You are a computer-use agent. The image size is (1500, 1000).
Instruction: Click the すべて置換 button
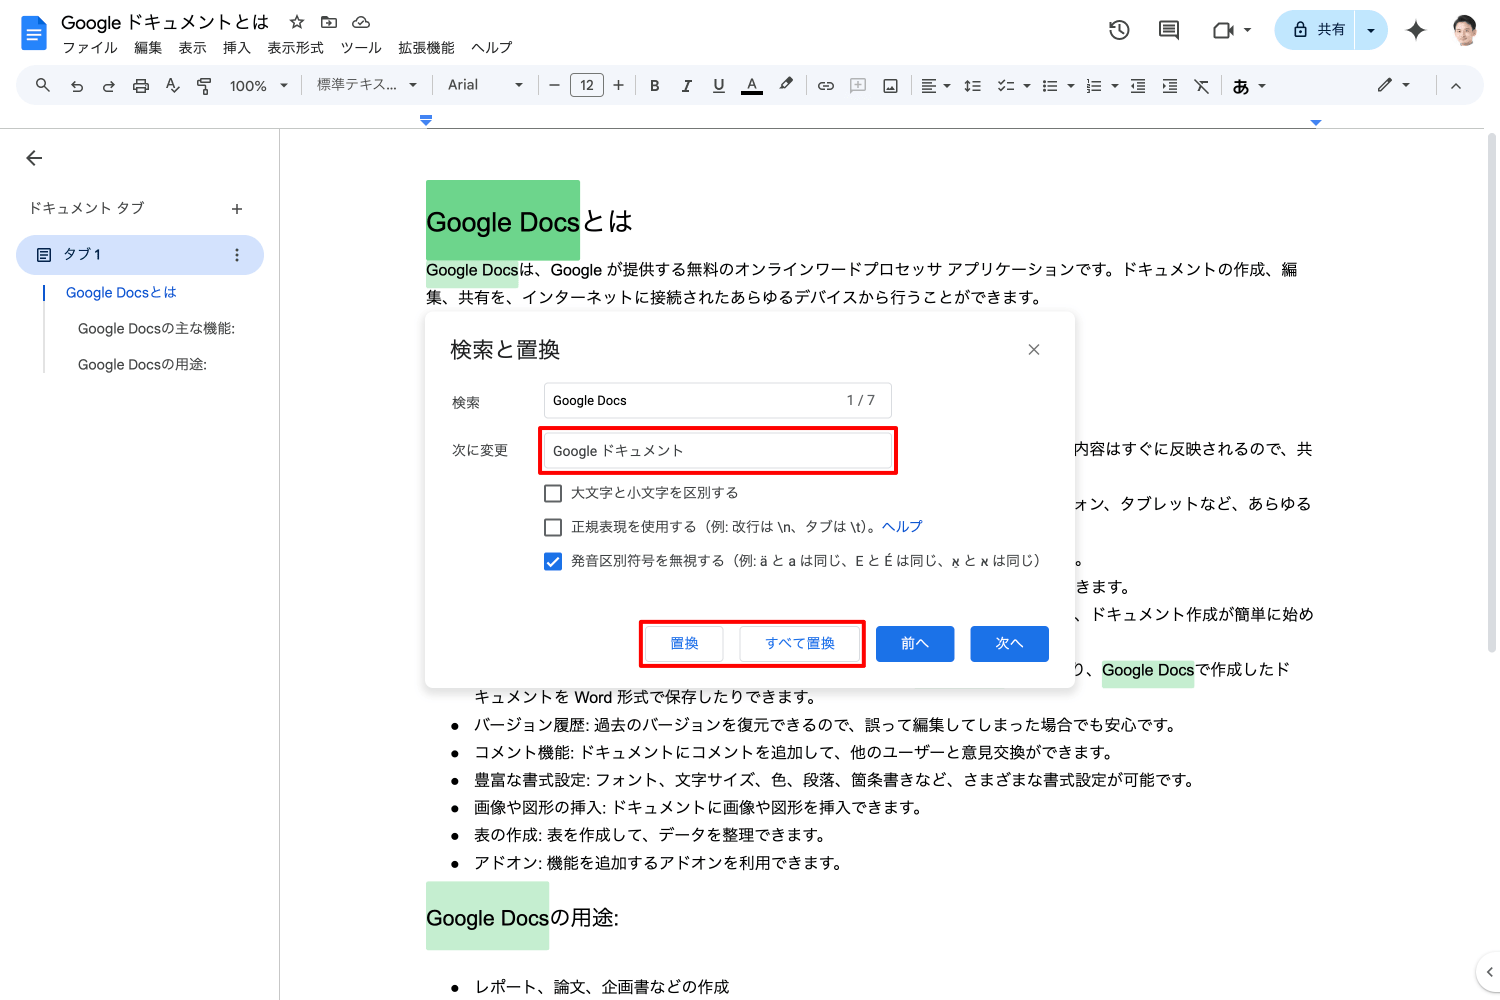point(800,644)
